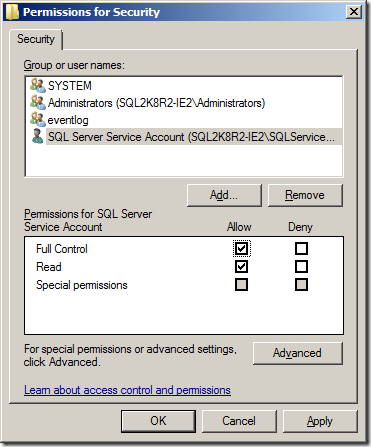The width and height of the screenshot is (371, 447).
Task: Click Allow checkbox for Special permissions
Action: pyautogui.click(x=241, y=285)
